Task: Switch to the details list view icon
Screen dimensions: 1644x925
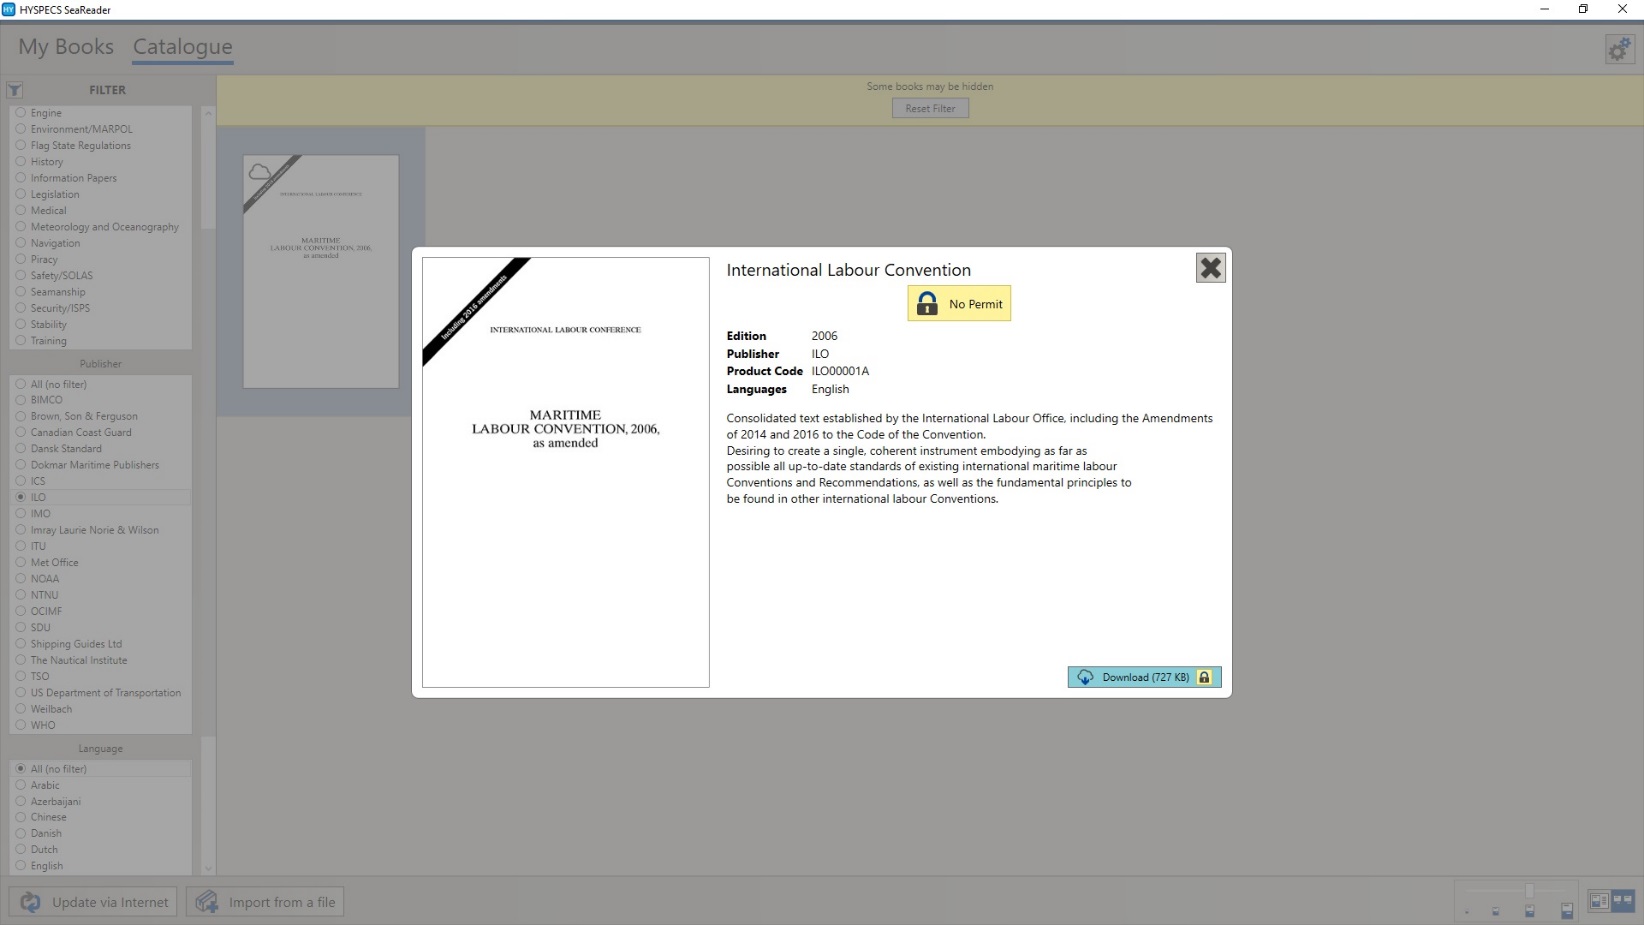Action: pos(1599,901)
